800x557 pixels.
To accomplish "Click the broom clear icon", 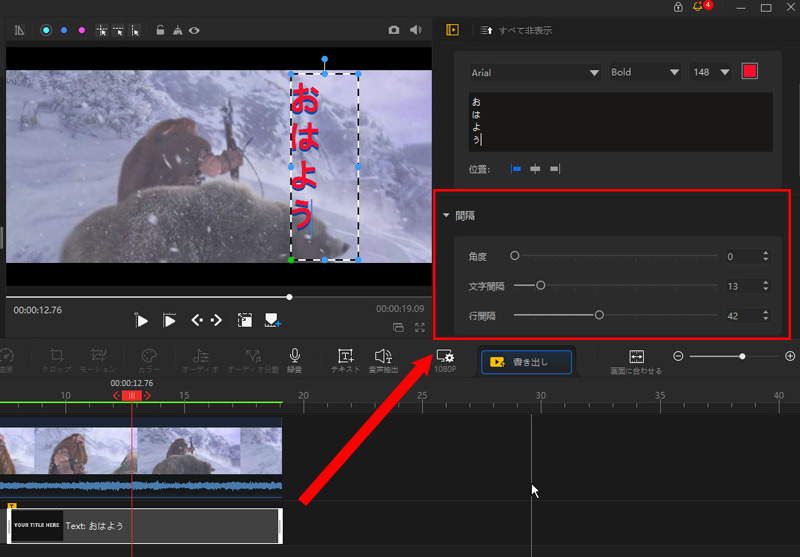I will click(x=178, y=30).
